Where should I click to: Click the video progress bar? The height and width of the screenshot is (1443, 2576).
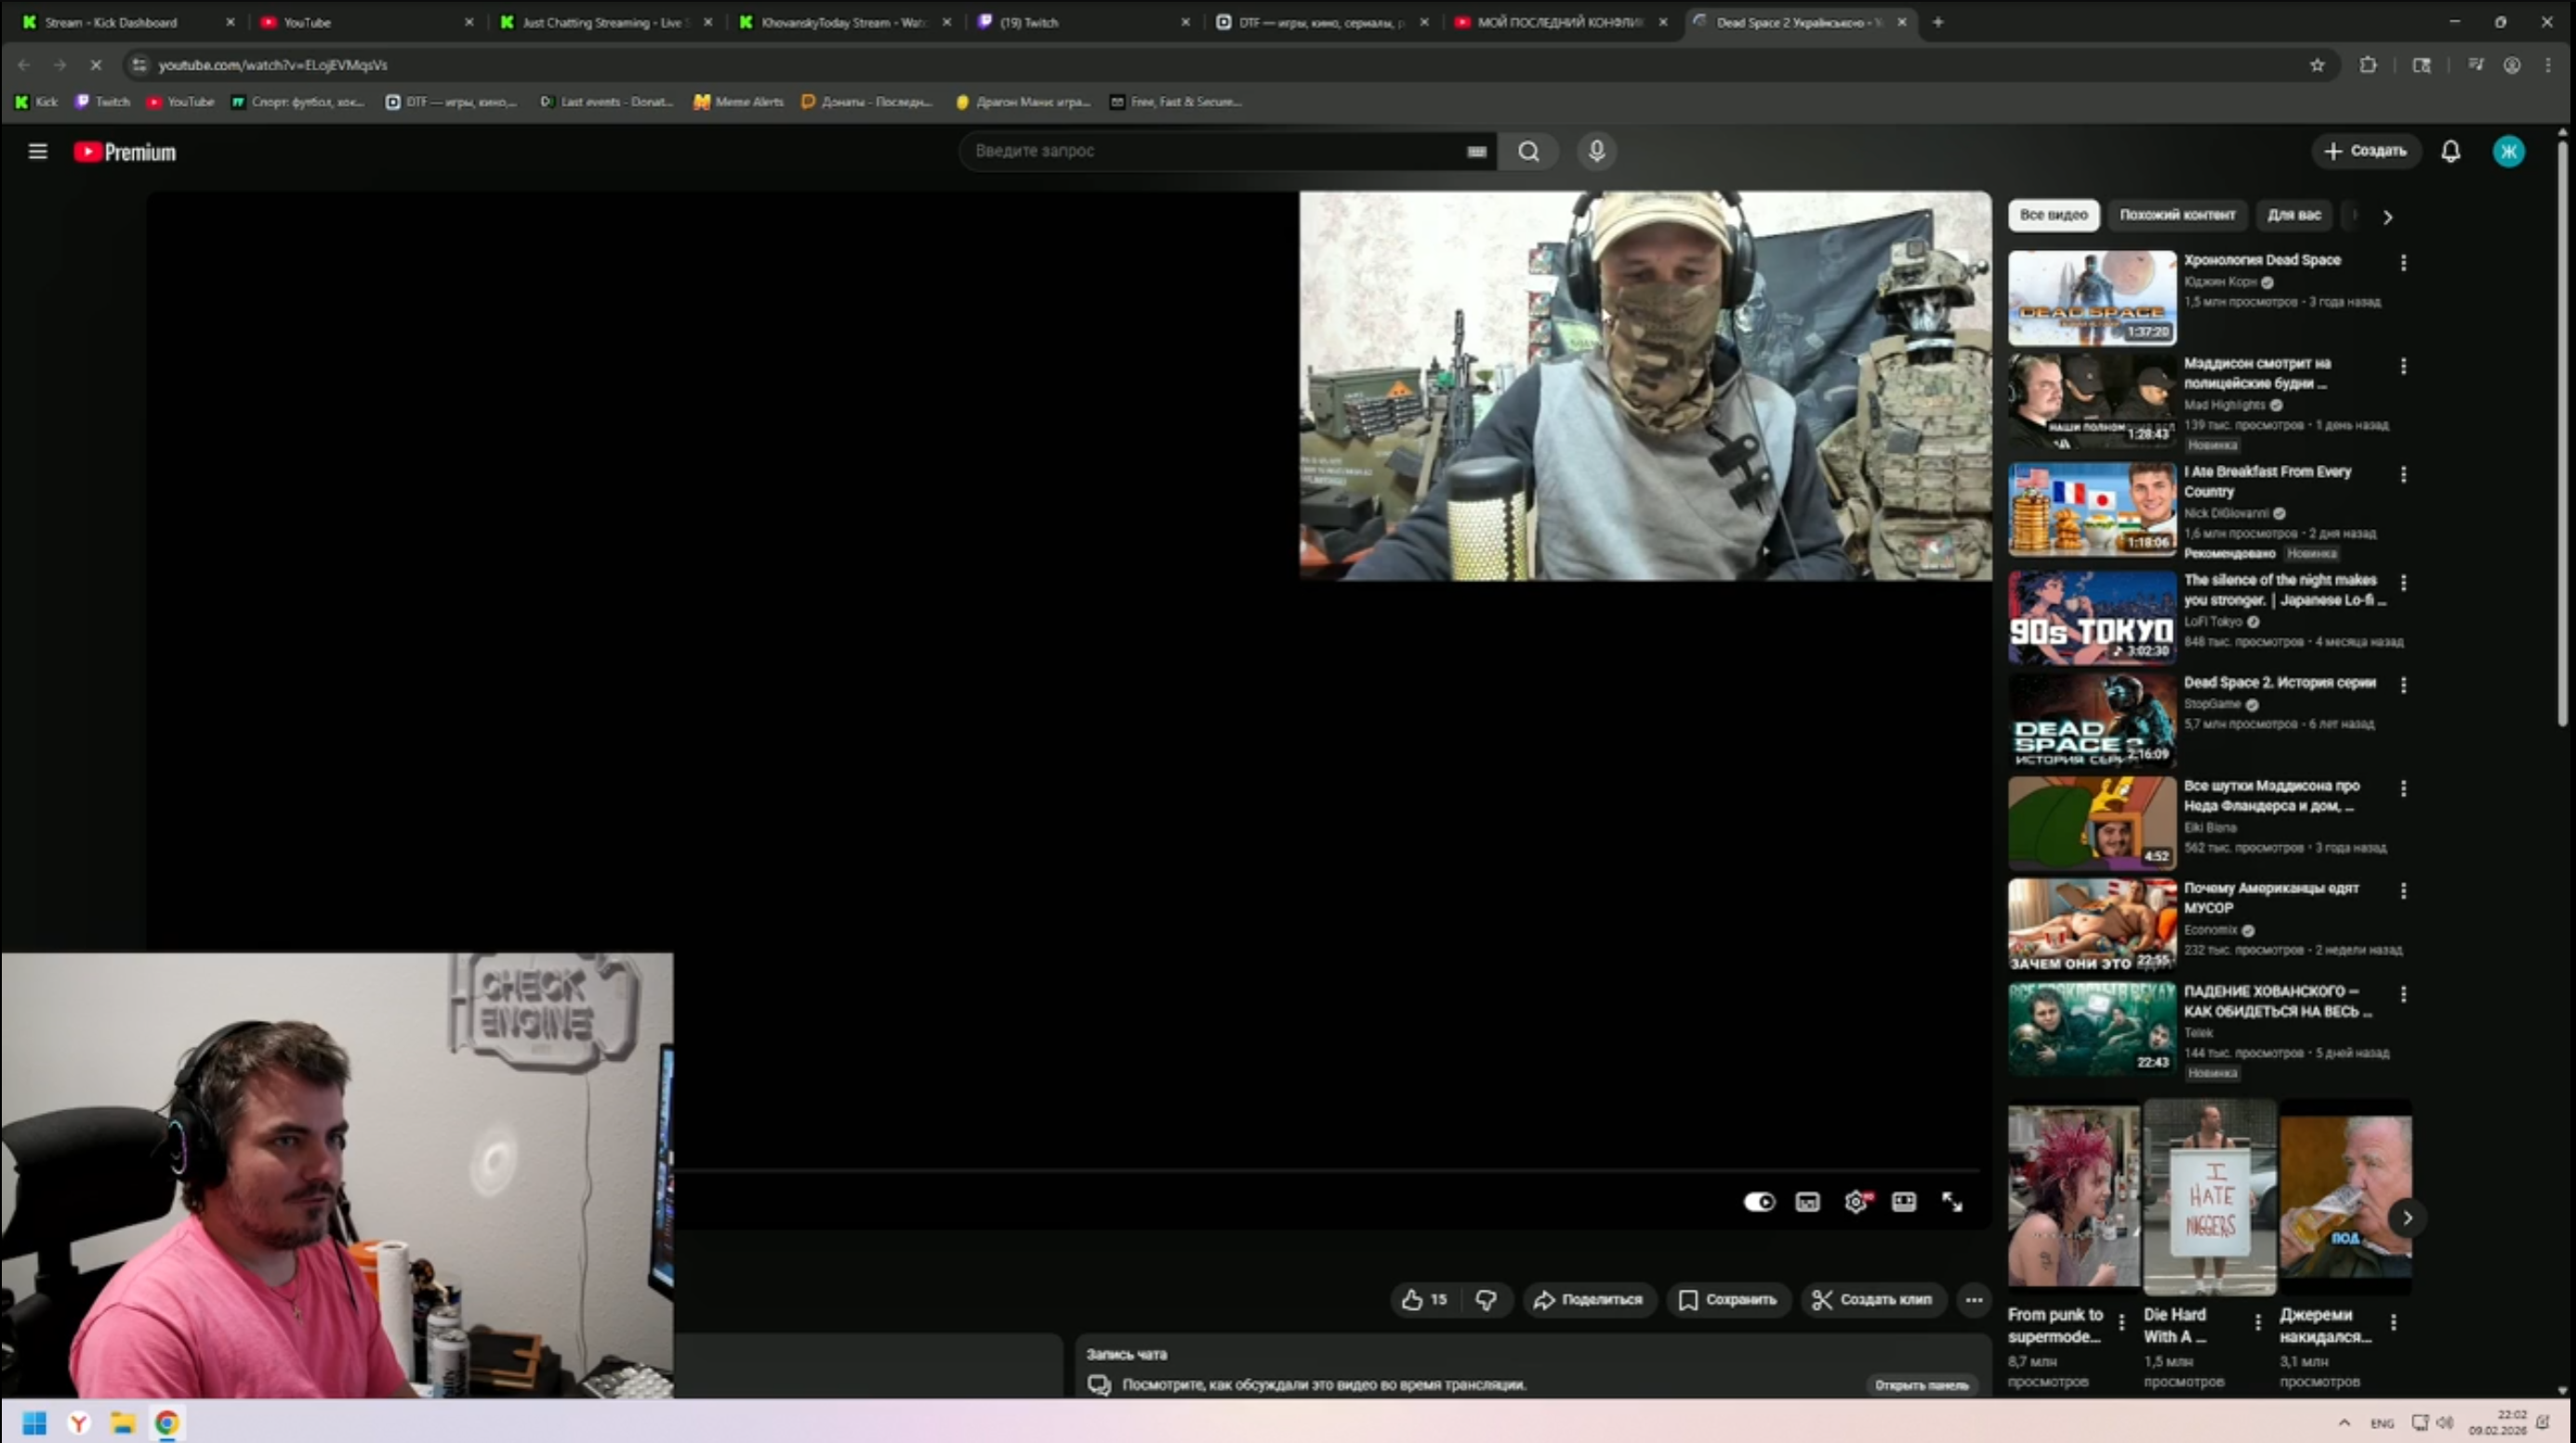(1300, 1170)
